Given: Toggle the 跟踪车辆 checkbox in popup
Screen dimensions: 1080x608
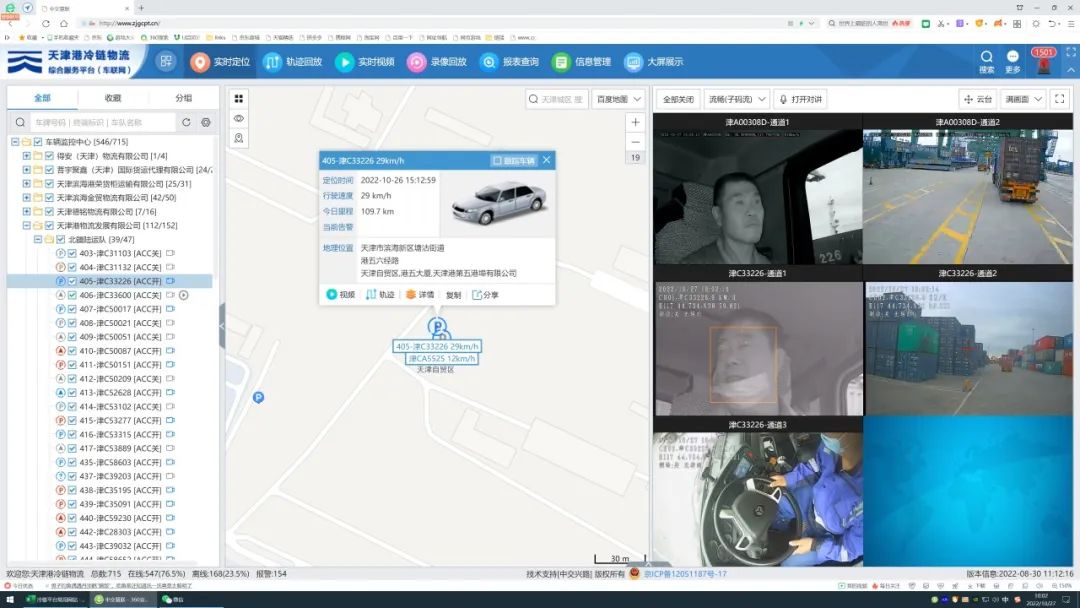Looking at the screenshot, I should click(497, 160).
